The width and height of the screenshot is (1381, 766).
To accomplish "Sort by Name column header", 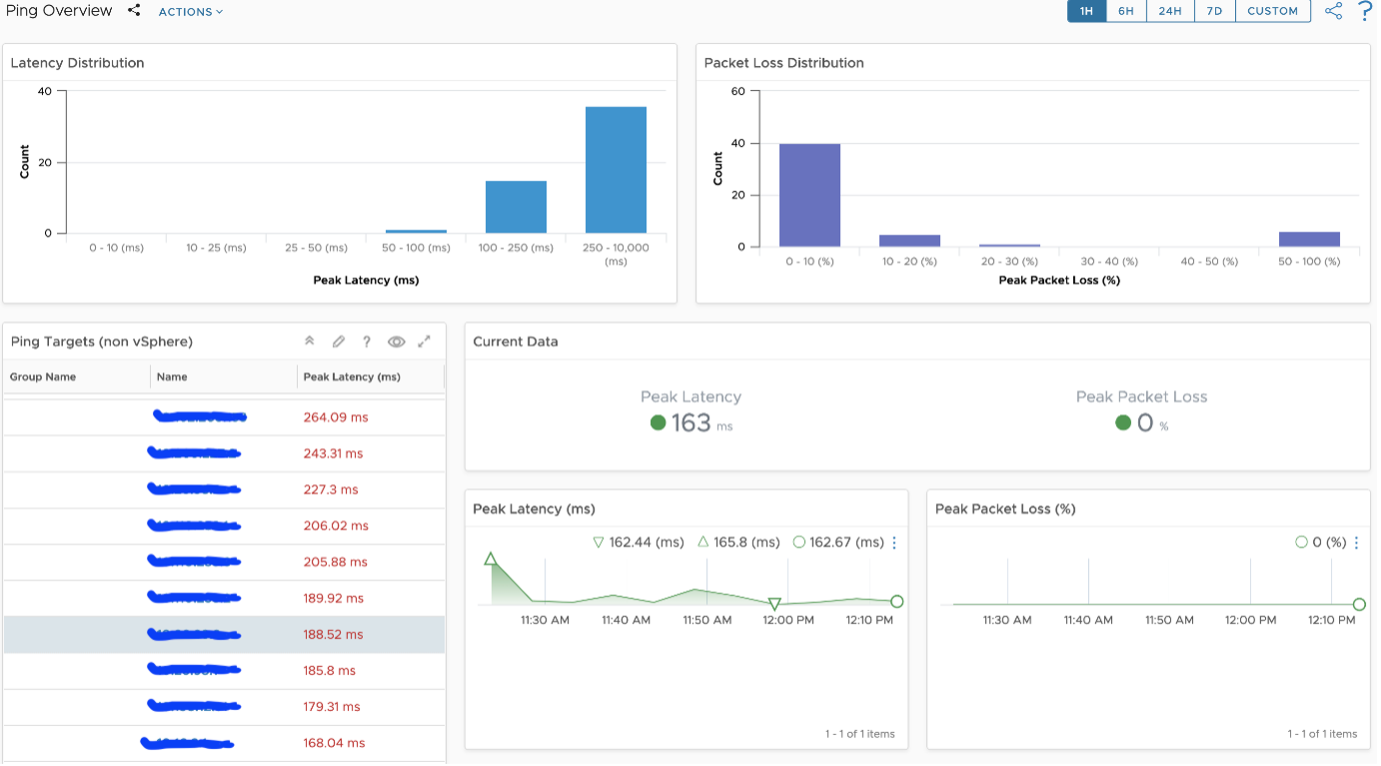I will [172, 377].
